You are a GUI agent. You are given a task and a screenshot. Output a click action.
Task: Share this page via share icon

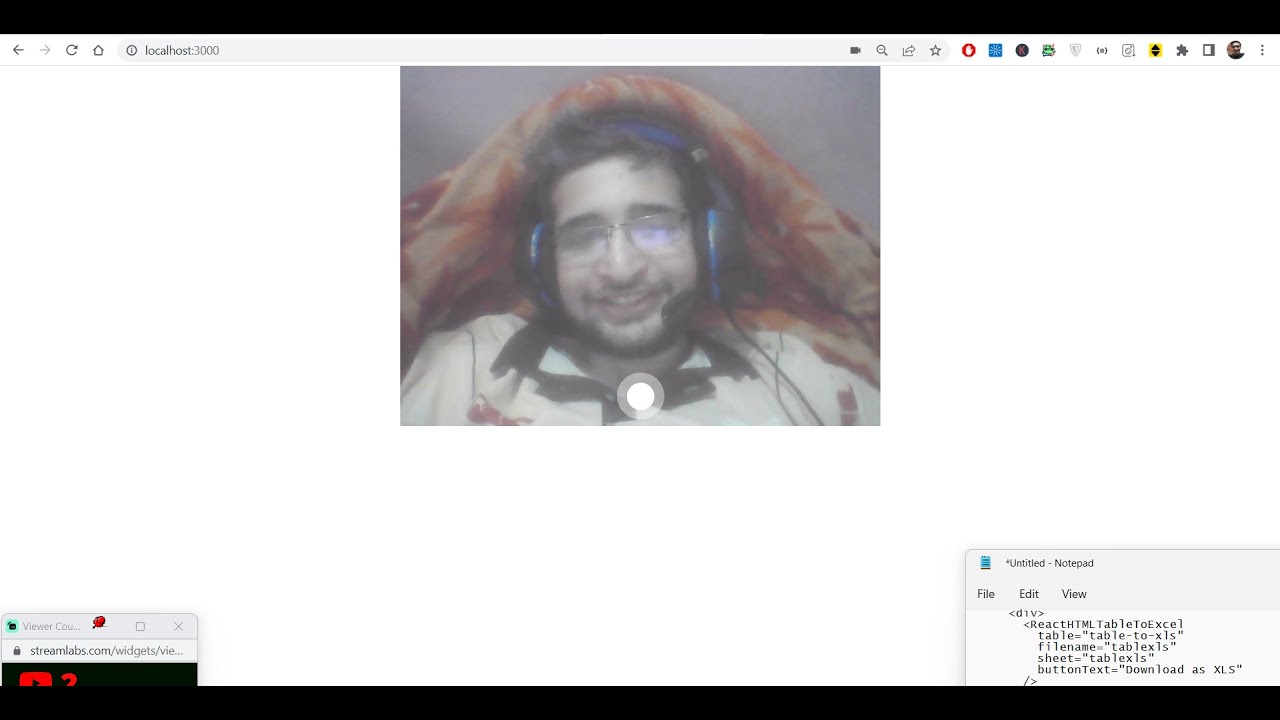coord(909,50)
